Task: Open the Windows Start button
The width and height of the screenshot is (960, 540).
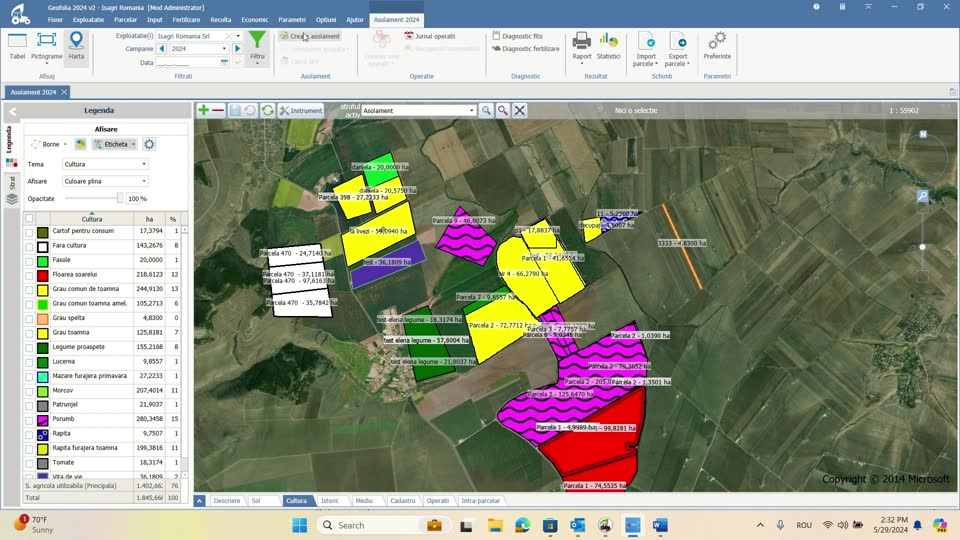Action: [299, 525]
